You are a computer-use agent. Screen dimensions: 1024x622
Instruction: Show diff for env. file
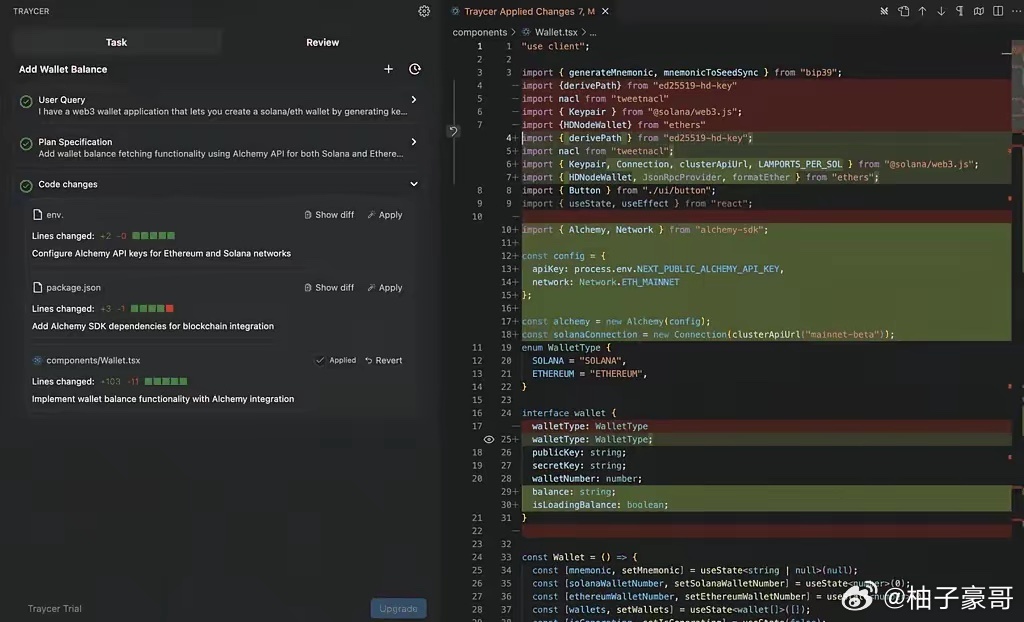tap(329, 215)
